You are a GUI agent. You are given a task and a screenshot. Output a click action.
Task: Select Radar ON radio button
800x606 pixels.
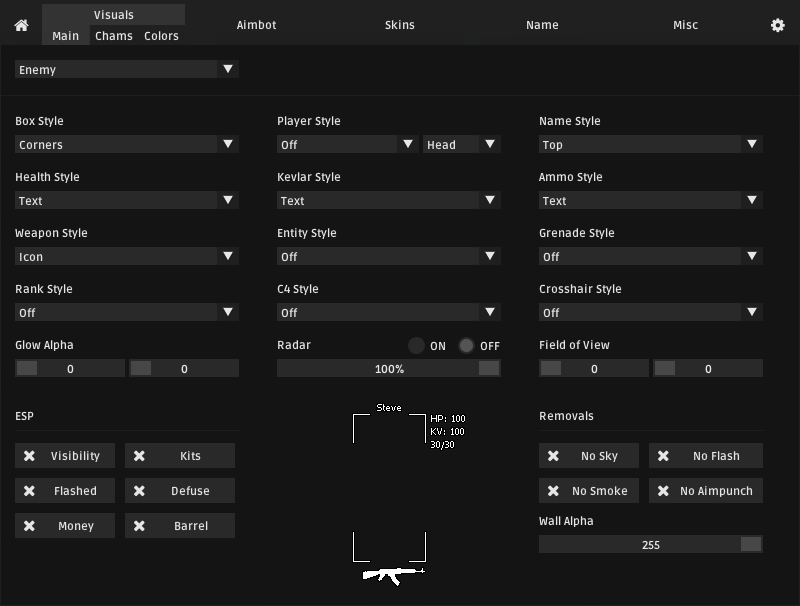coord(416,345)
